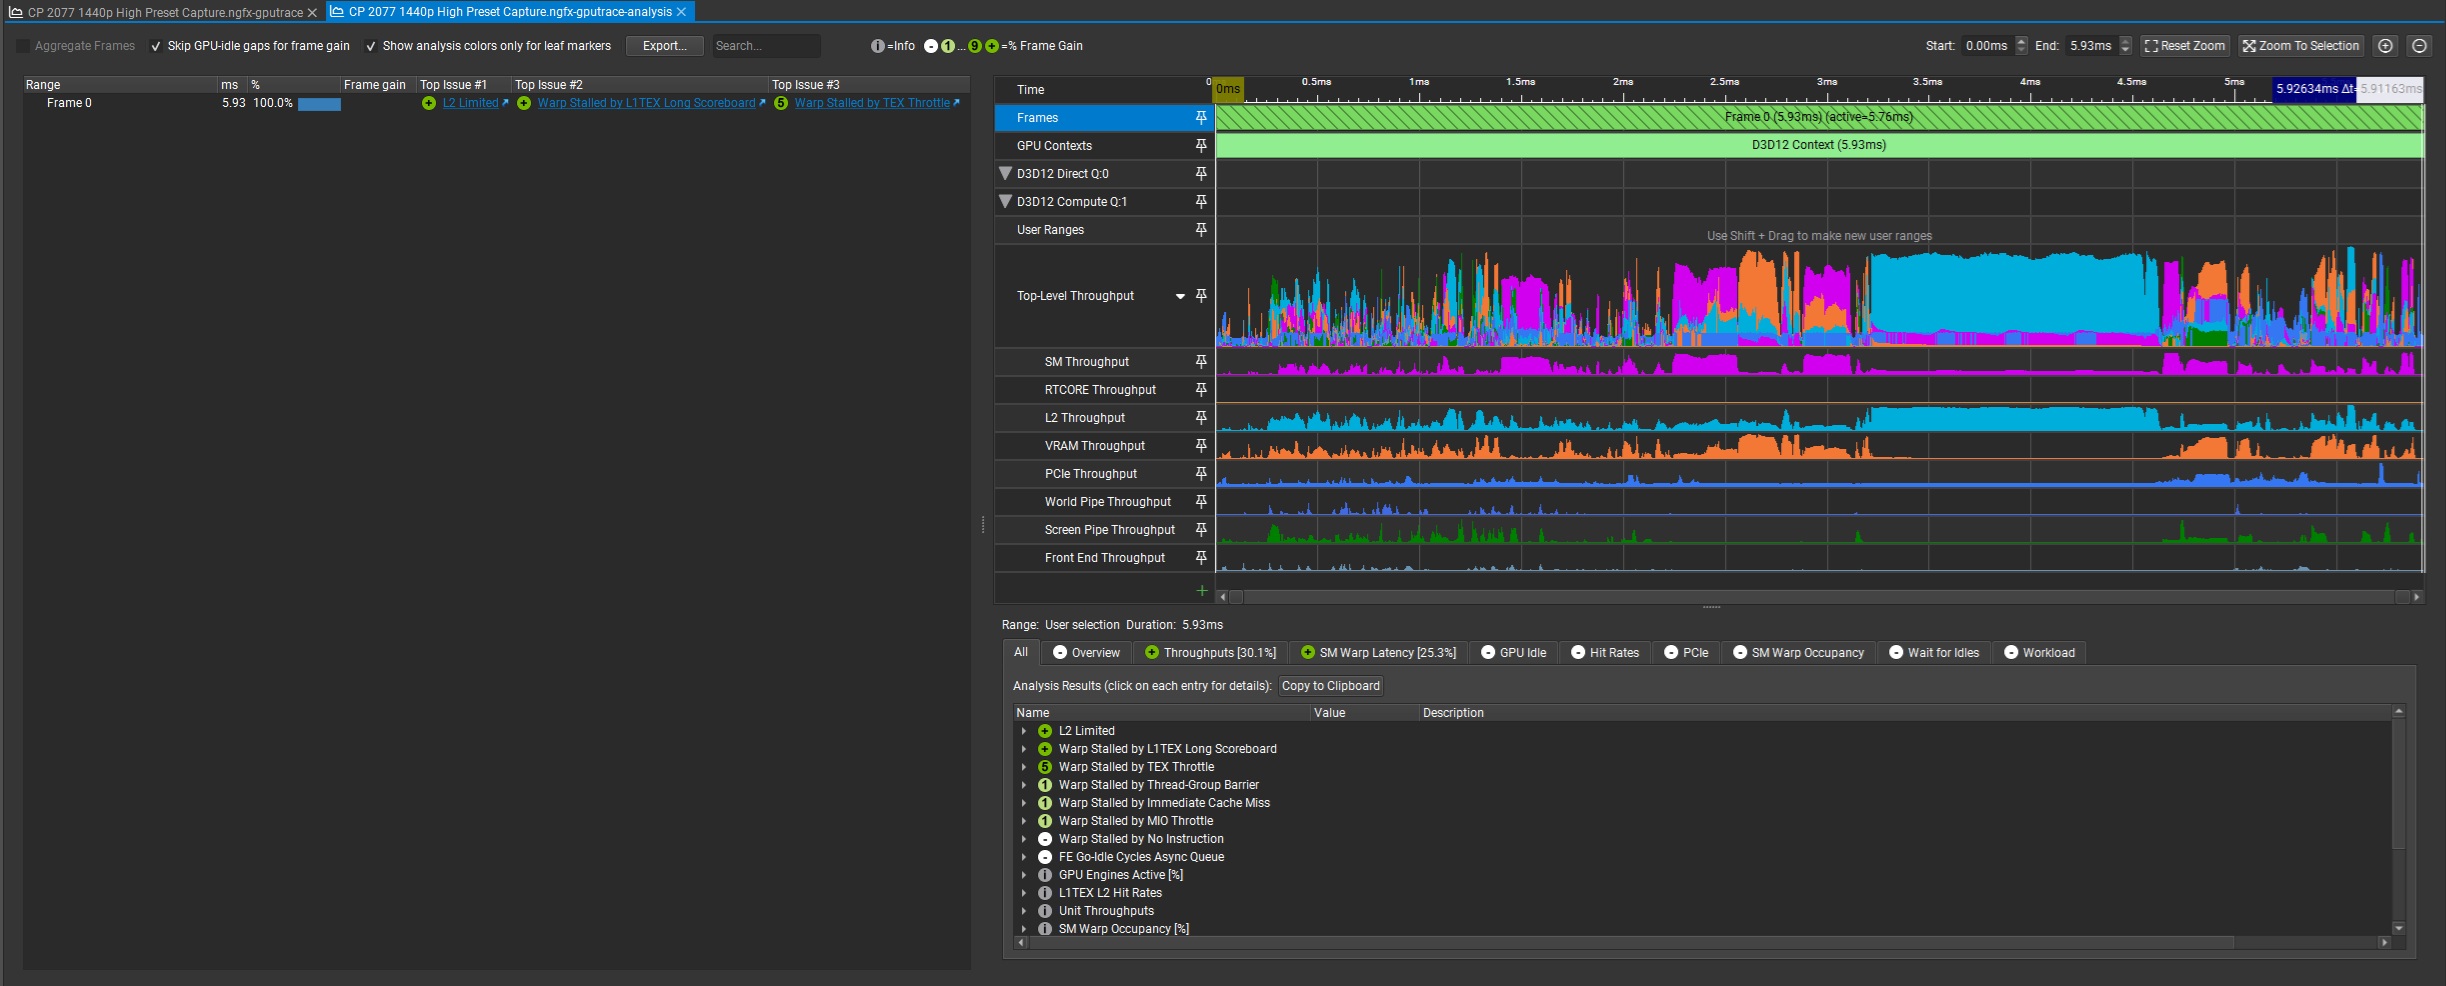Open the Warp Stalled by TEX Throttle link
Image resolution: width=2446 pixels, height=986 pixels.
point(871,103)
